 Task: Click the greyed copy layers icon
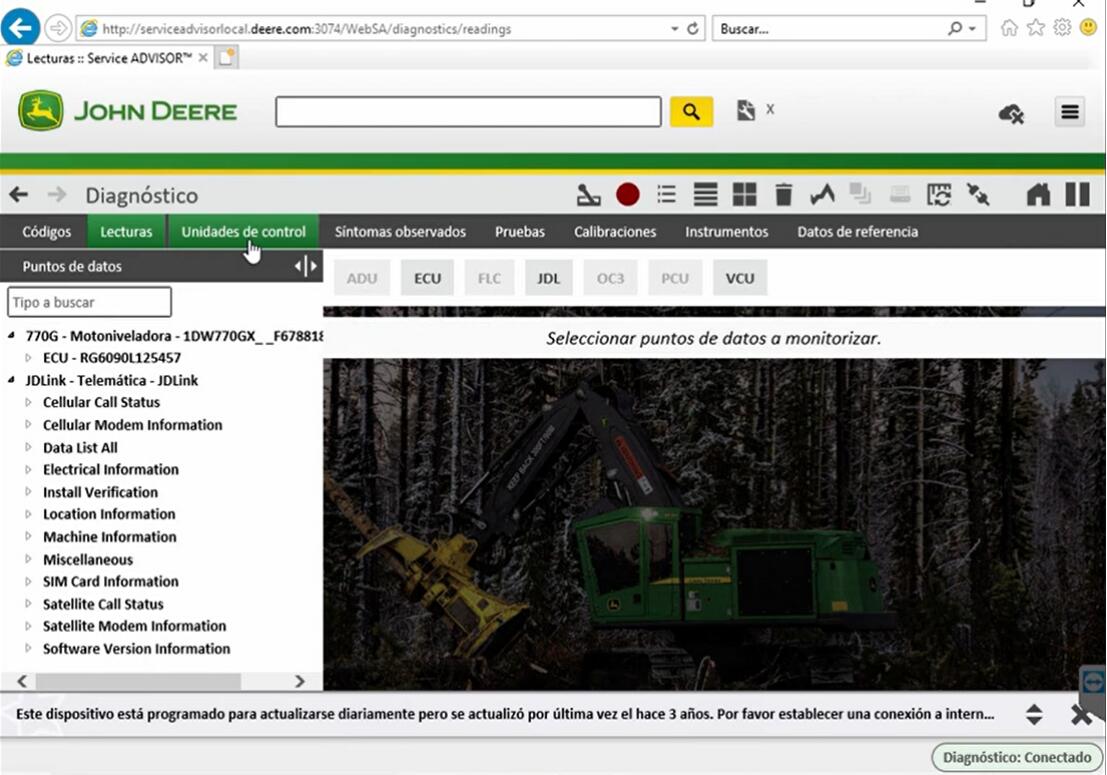[860, 193]
